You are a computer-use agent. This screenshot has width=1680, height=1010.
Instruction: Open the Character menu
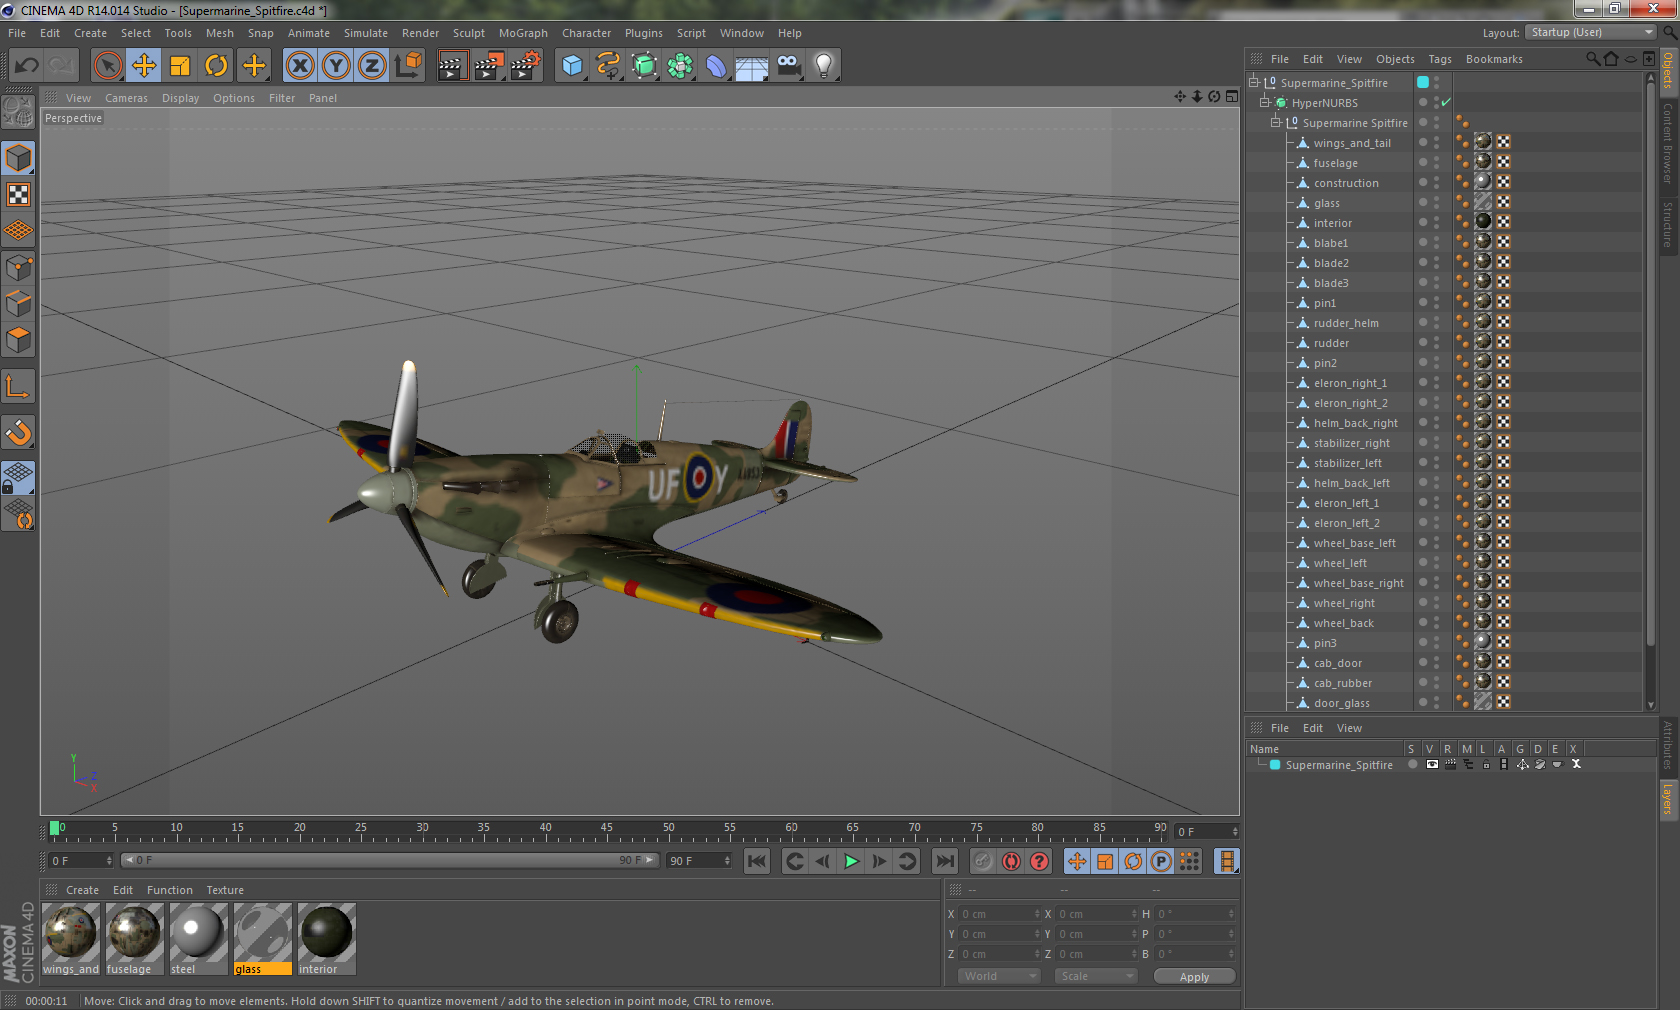586,33
